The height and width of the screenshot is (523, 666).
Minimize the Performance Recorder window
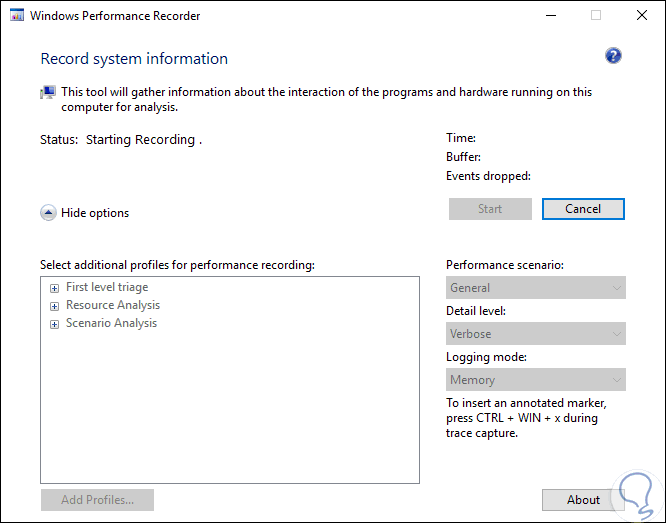pos(551,16)
